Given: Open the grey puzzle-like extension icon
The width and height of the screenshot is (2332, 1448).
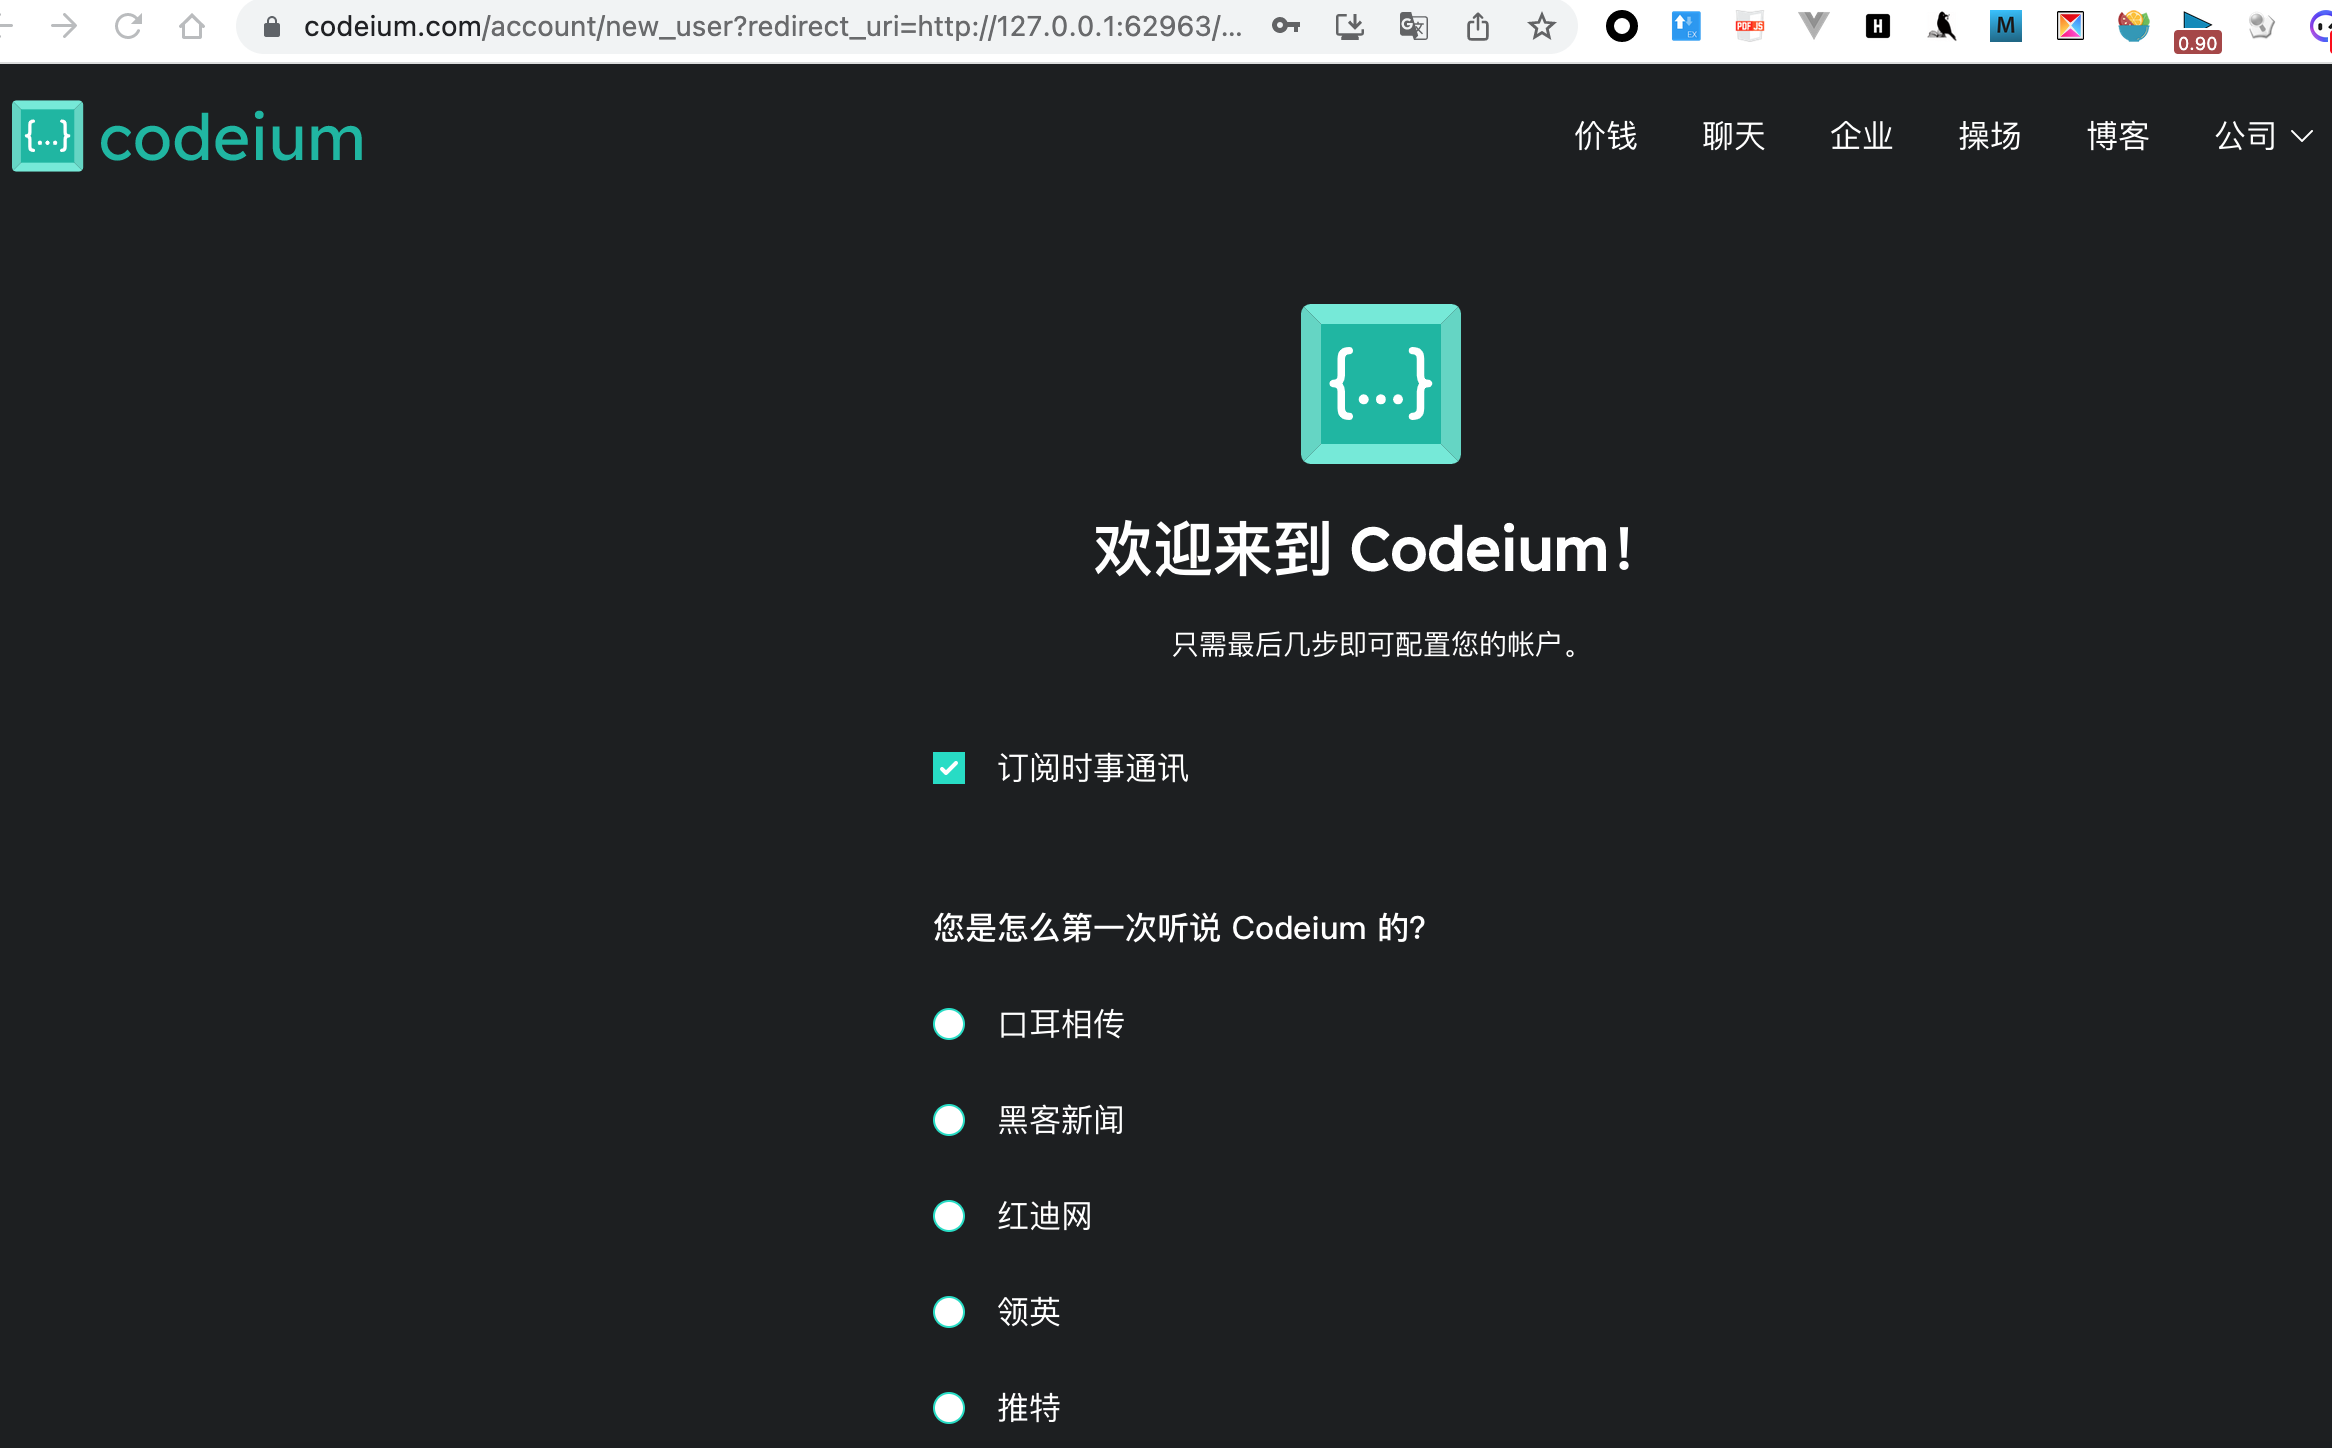Looking at the screenshot, I should [2262, 26].
